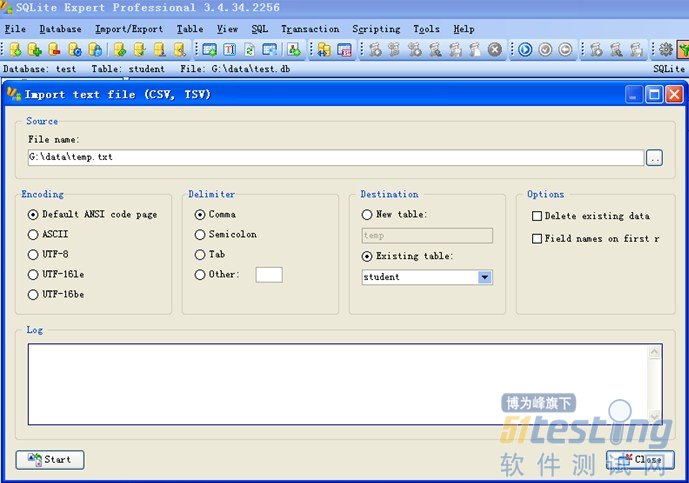Select Tab as delimiter
The image size is (689, 483).
[210, 254]
